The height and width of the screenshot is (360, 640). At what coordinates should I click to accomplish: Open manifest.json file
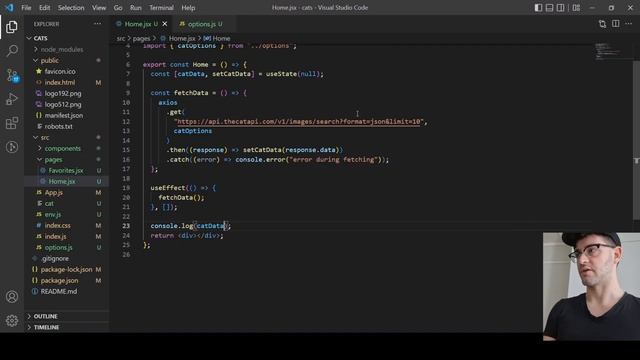[x=67, y=116]
